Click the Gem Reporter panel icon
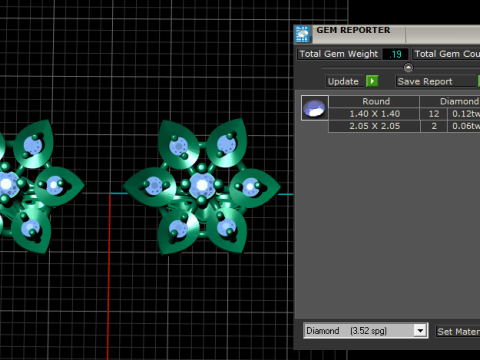This screenshot has width=480, height=360. [x=303, y=34]
